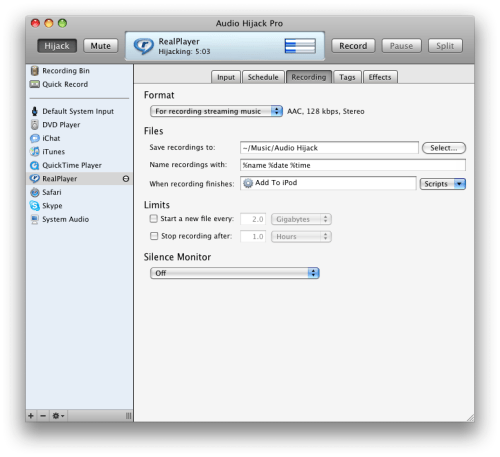Open the Silence Monitor Off dropdown

click(235, 273)
